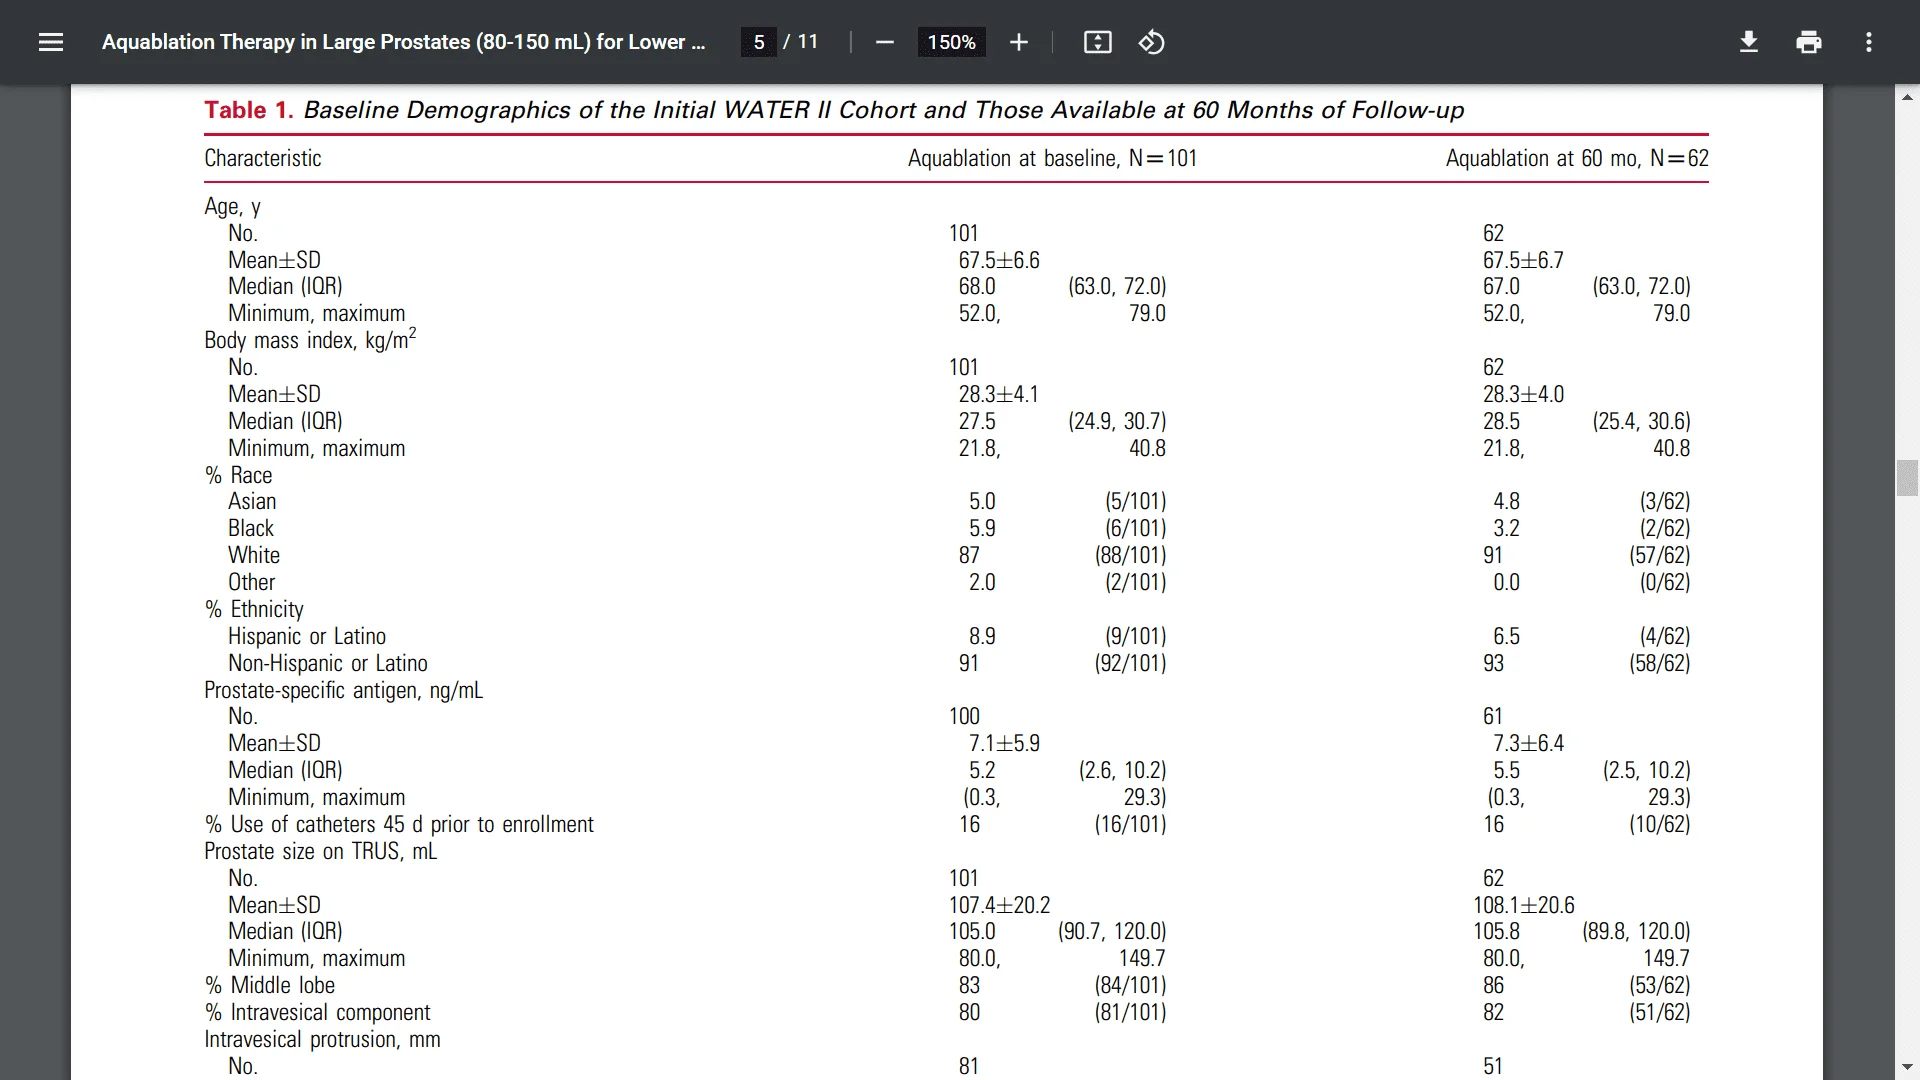Click the 'Black' row label
This screenshot has height=1080, width=1920.
pos(251,529)
